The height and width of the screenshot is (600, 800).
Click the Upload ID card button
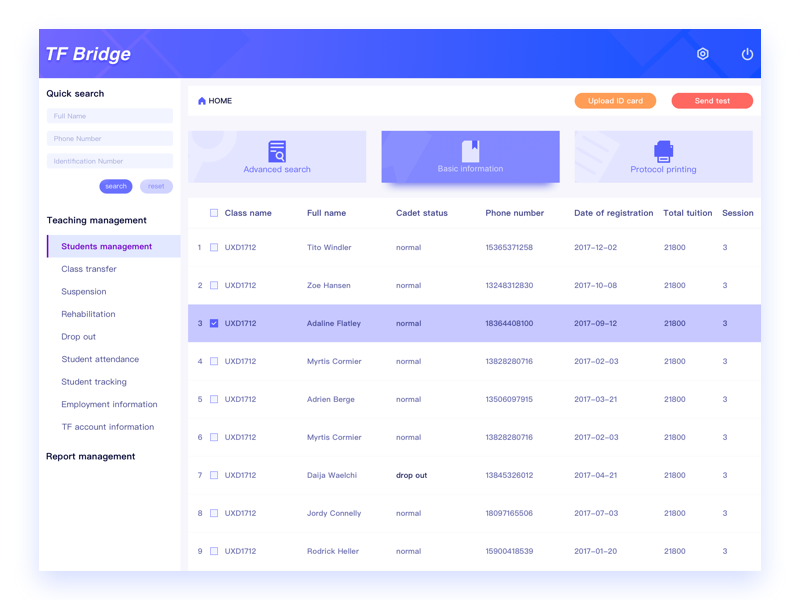(x=615, y=100)
